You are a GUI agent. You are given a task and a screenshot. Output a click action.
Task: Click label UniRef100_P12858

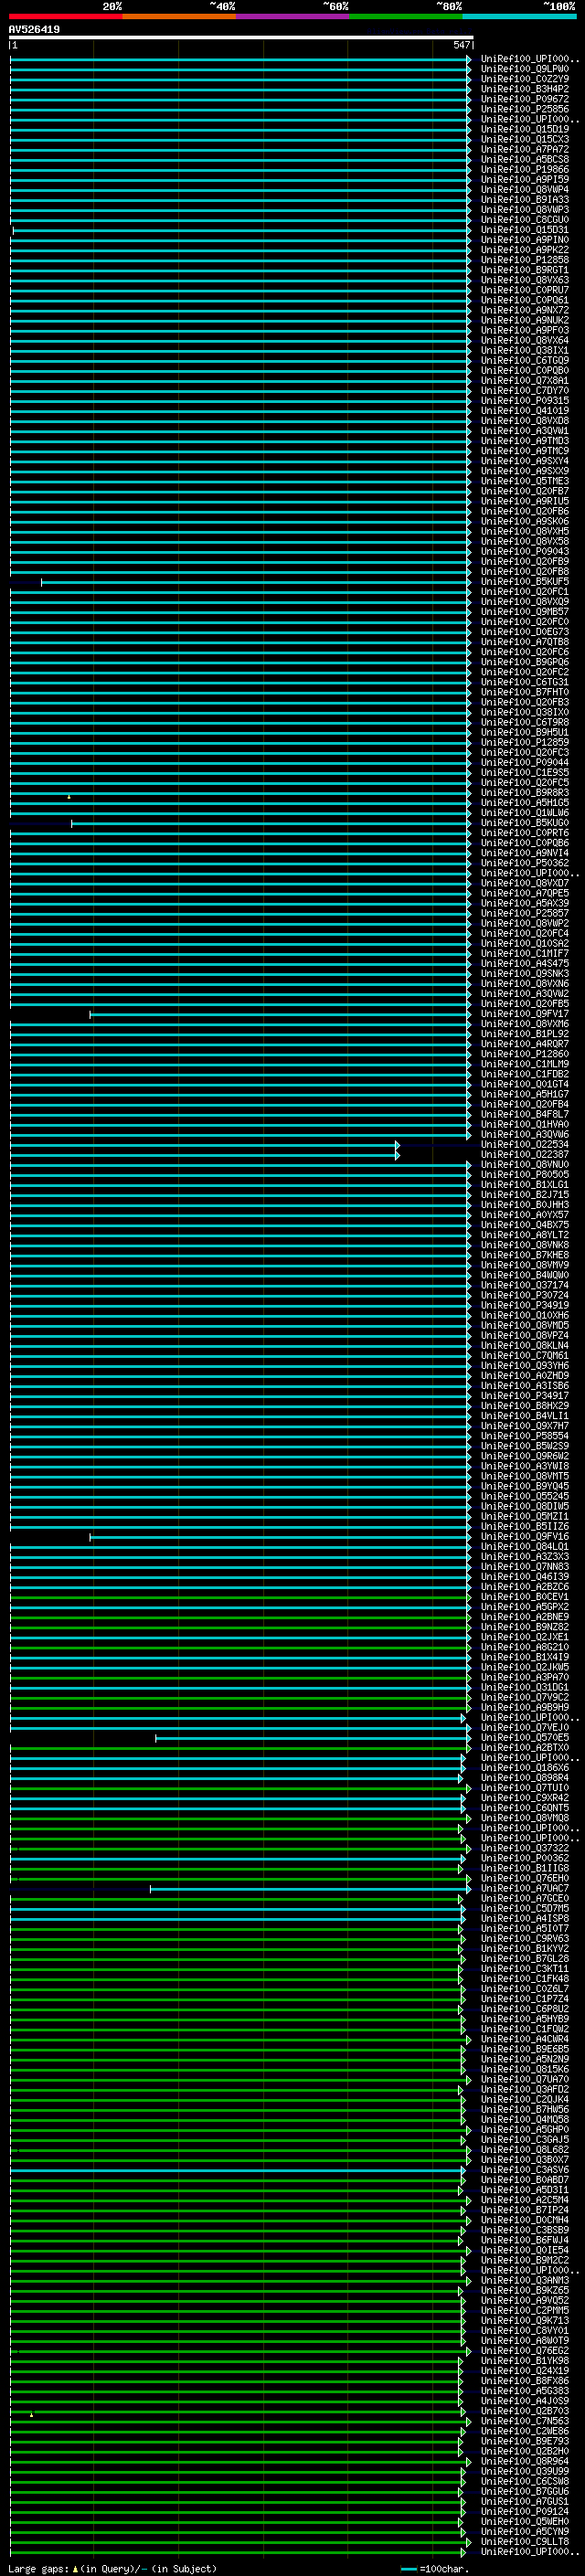(x=524, y=260)
